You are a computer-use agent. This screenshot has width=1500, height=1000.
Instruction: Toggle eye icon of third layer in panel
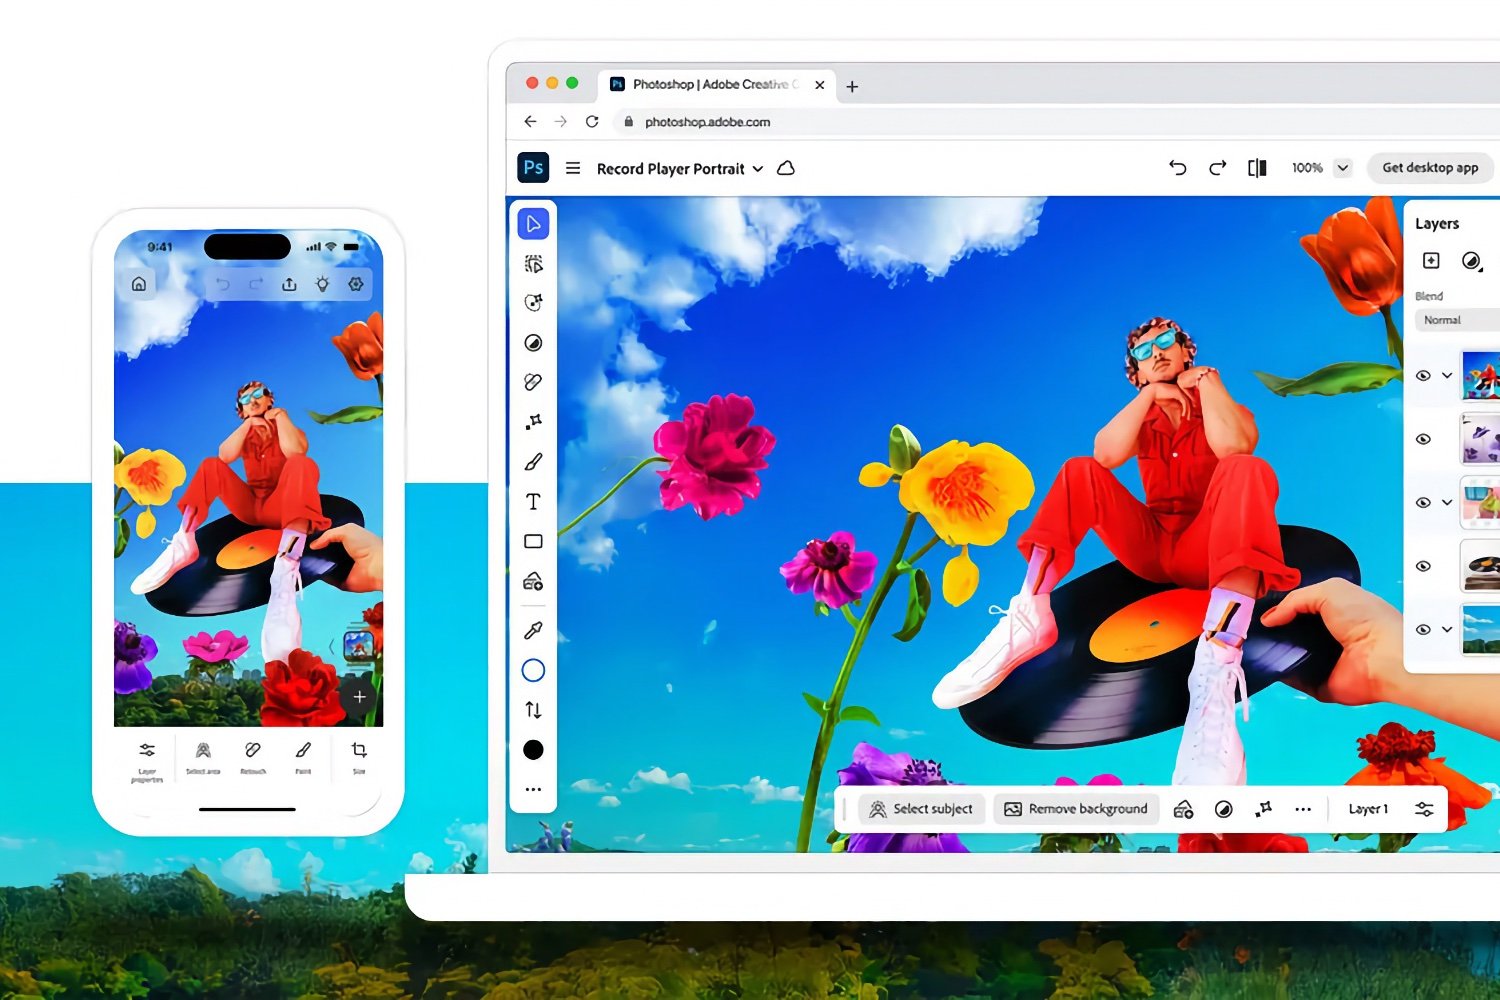[x=1423, y=502]
